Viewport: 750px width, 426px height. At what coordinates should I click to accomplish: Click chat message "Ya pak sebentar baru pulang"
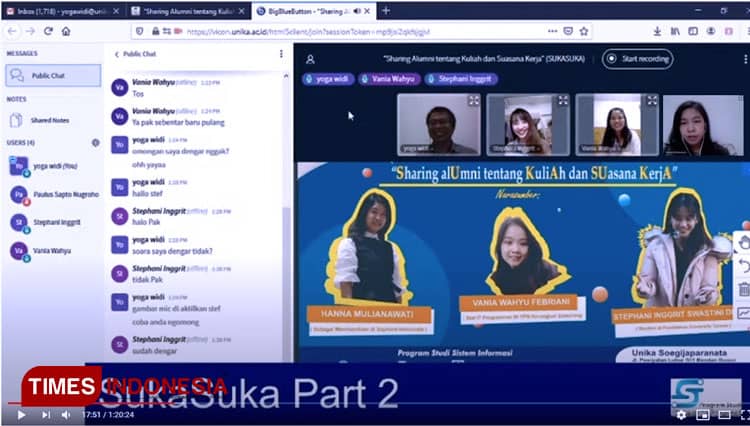point(178,122)
